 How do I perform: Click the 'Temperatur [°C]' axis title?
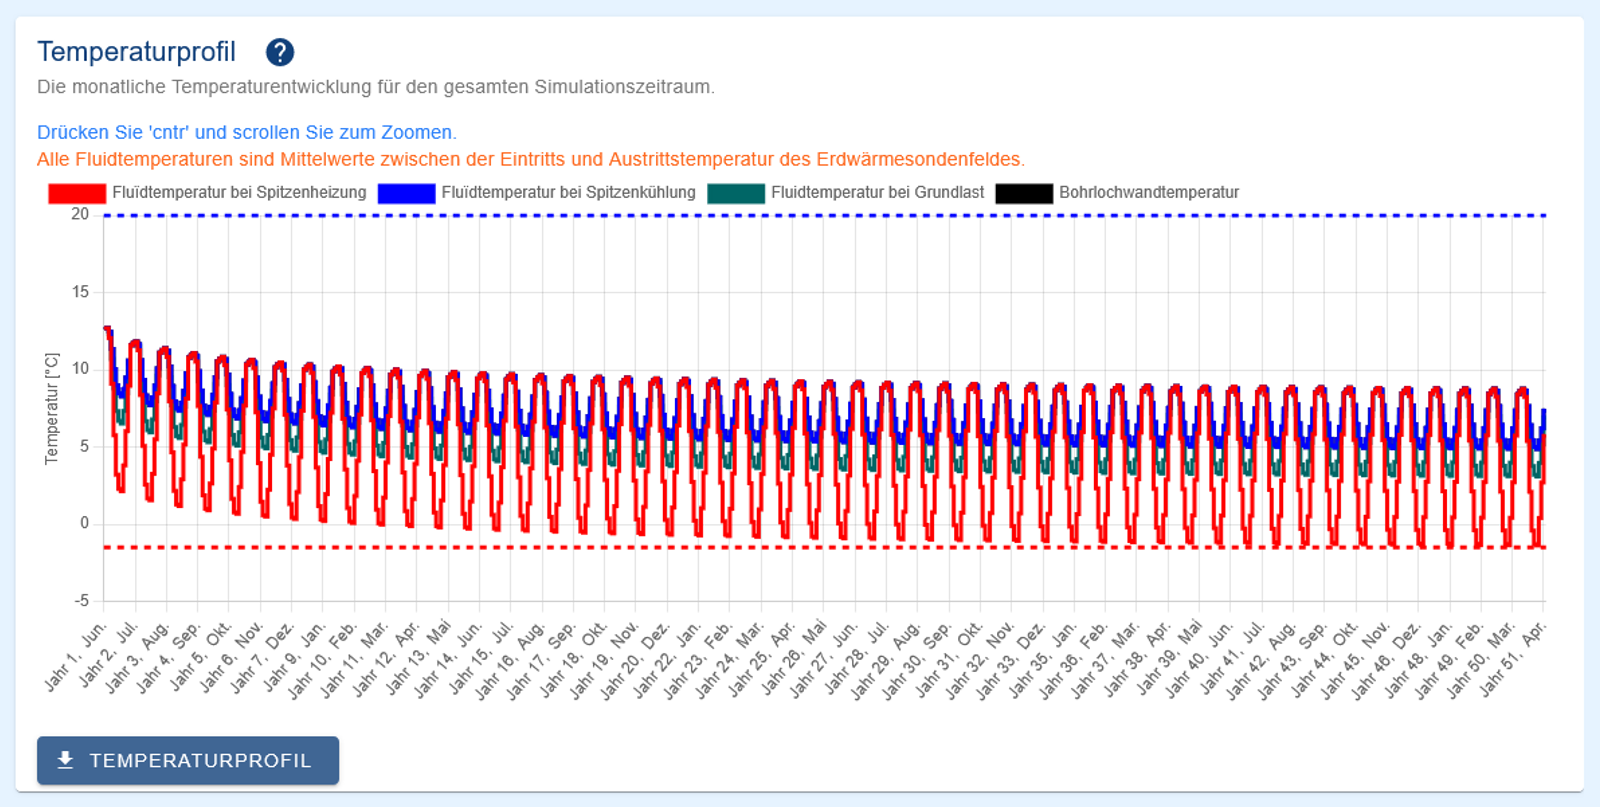tap(52, 408)
